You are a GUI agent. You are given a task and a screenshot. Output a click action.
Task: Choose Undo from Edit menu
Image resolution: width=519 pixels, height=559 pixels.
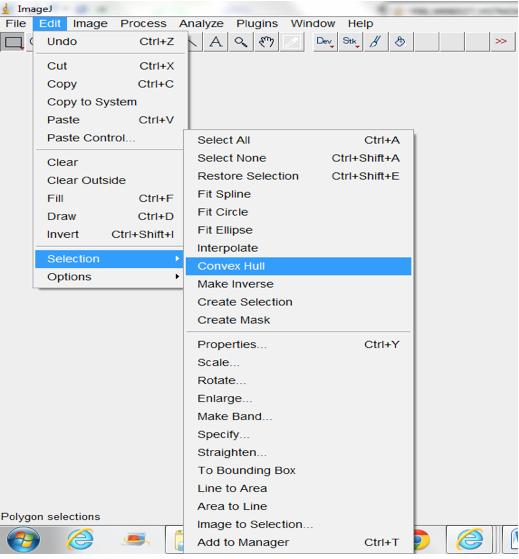pos(111,41)
